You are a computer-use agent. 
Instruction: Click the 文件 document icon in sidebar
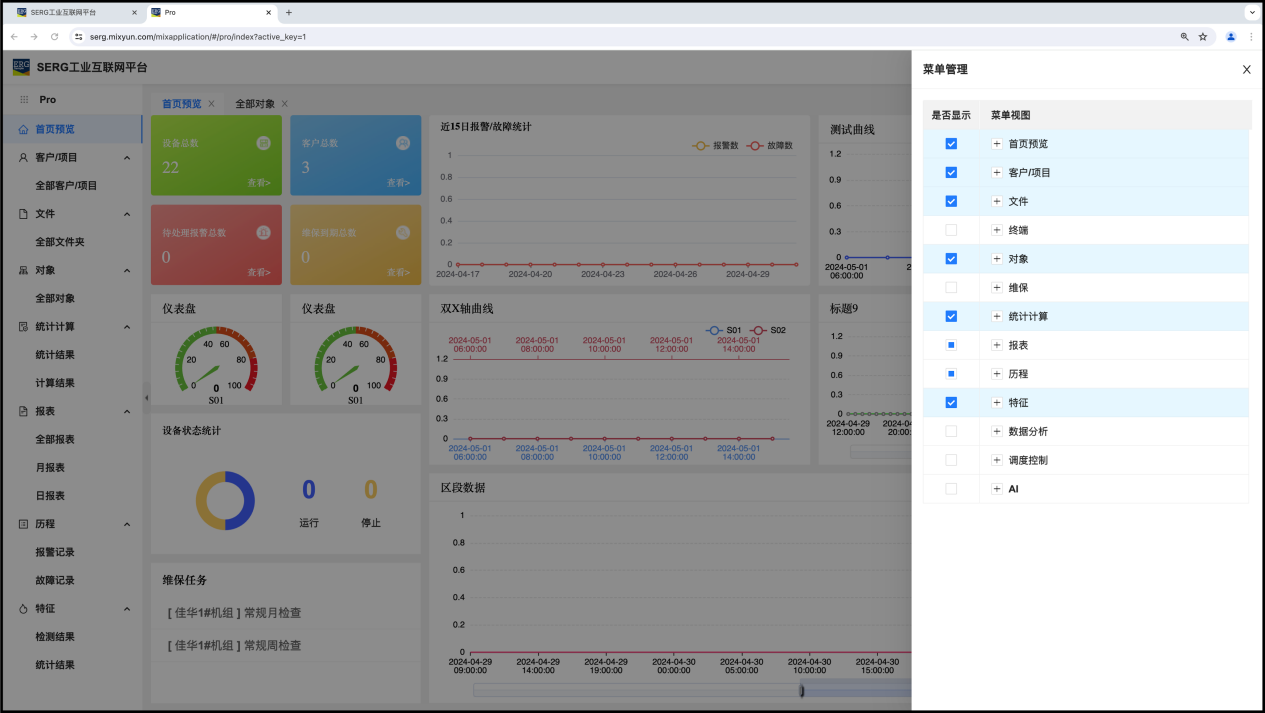23,214
